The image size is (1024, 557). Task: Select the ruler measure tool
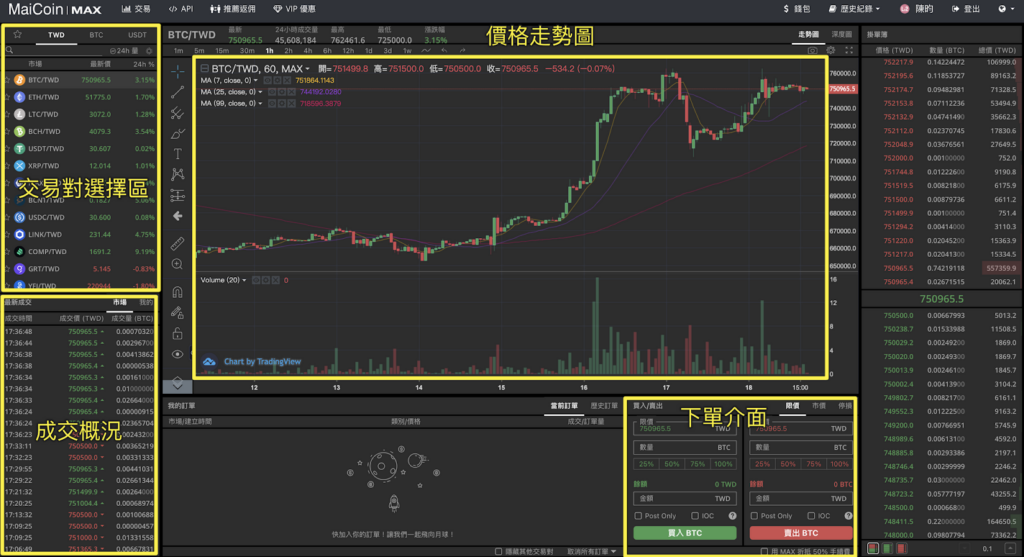point(177,244)
